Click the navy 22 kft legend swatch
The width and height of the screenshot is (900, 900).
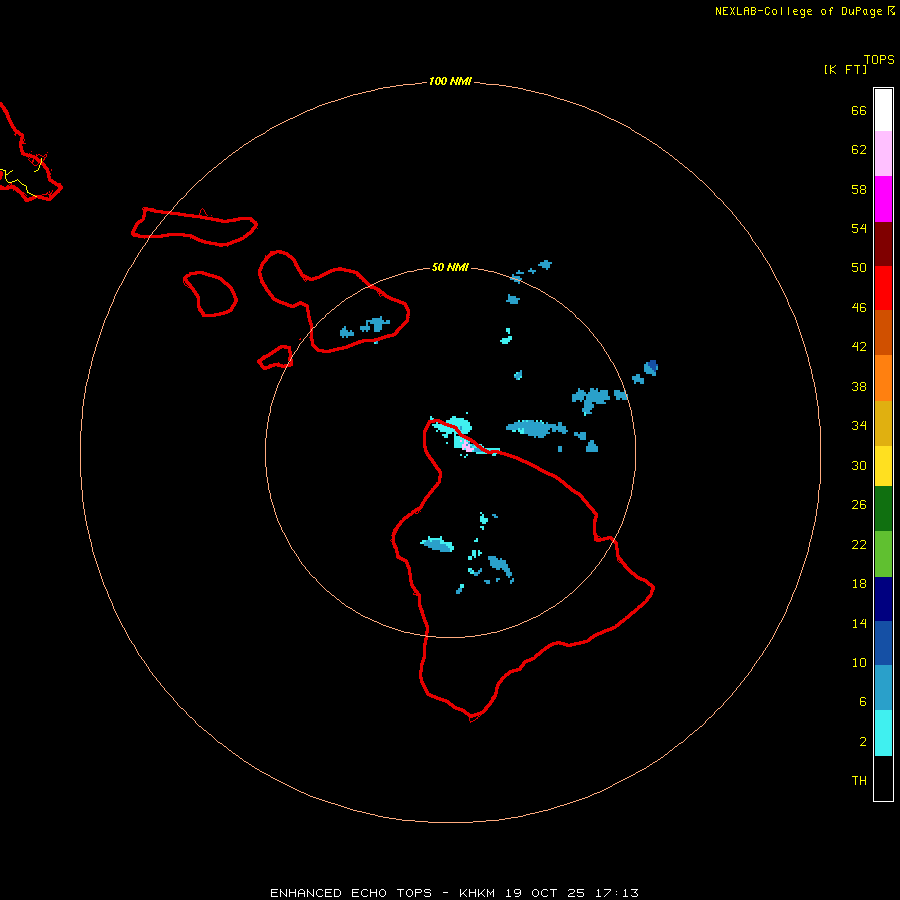click(x=883, y=599)
